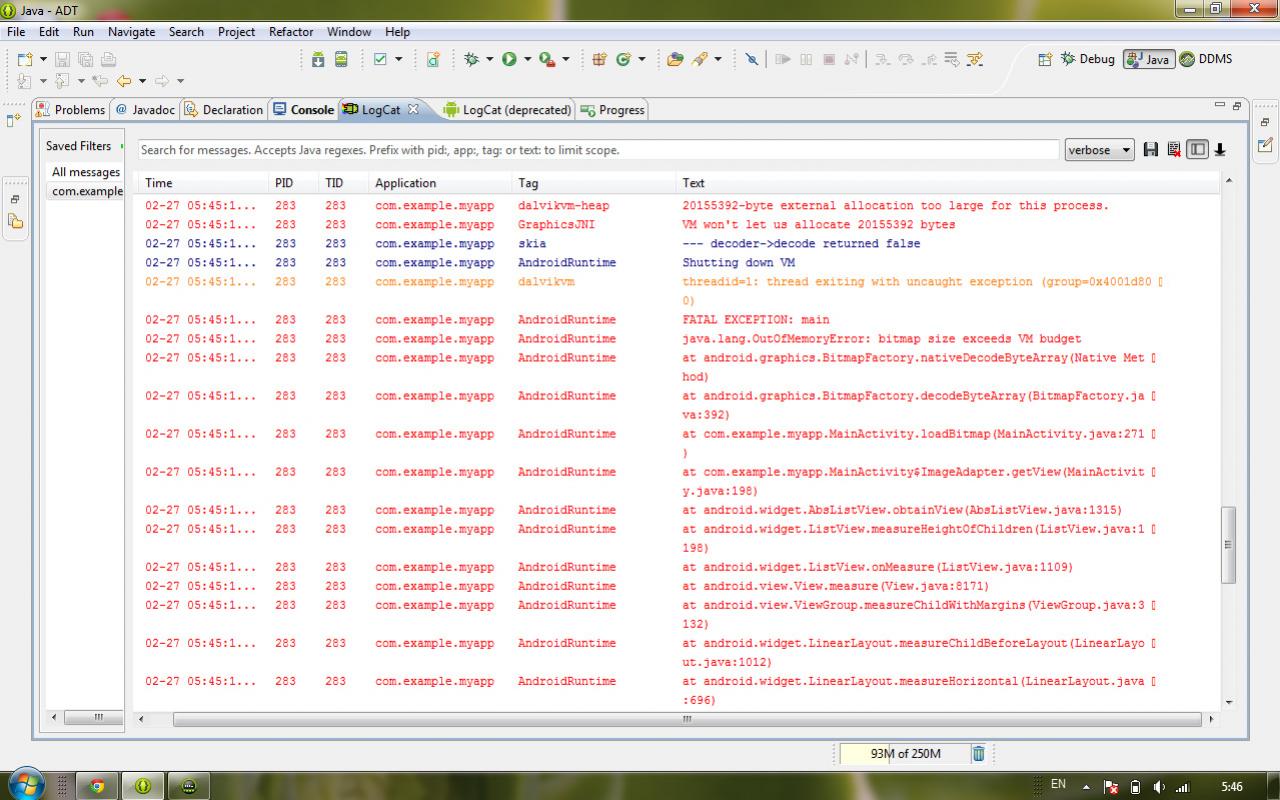Start debugging with the bug icon

471,59
